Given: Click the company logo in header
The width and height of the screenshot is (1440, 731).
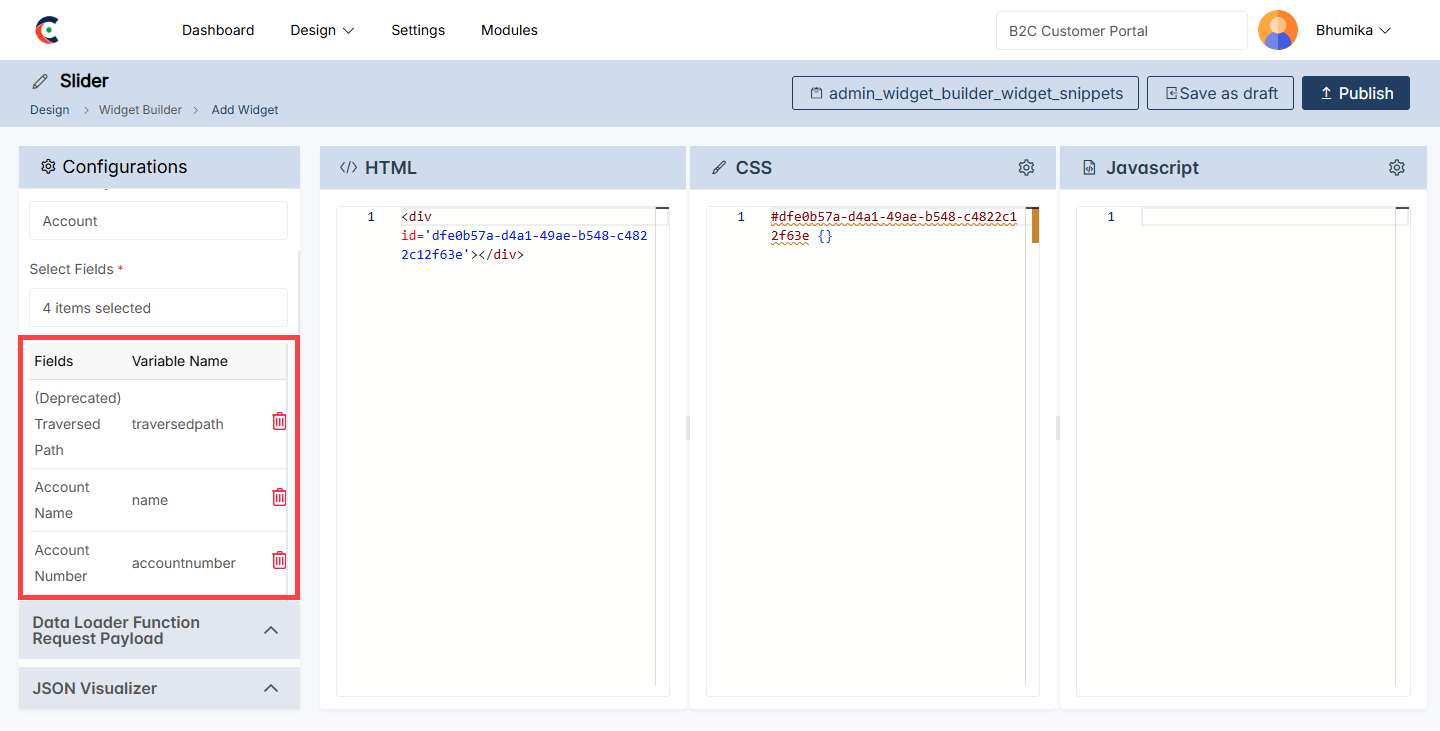Looking at the screenshot, I should pos(47,30).
